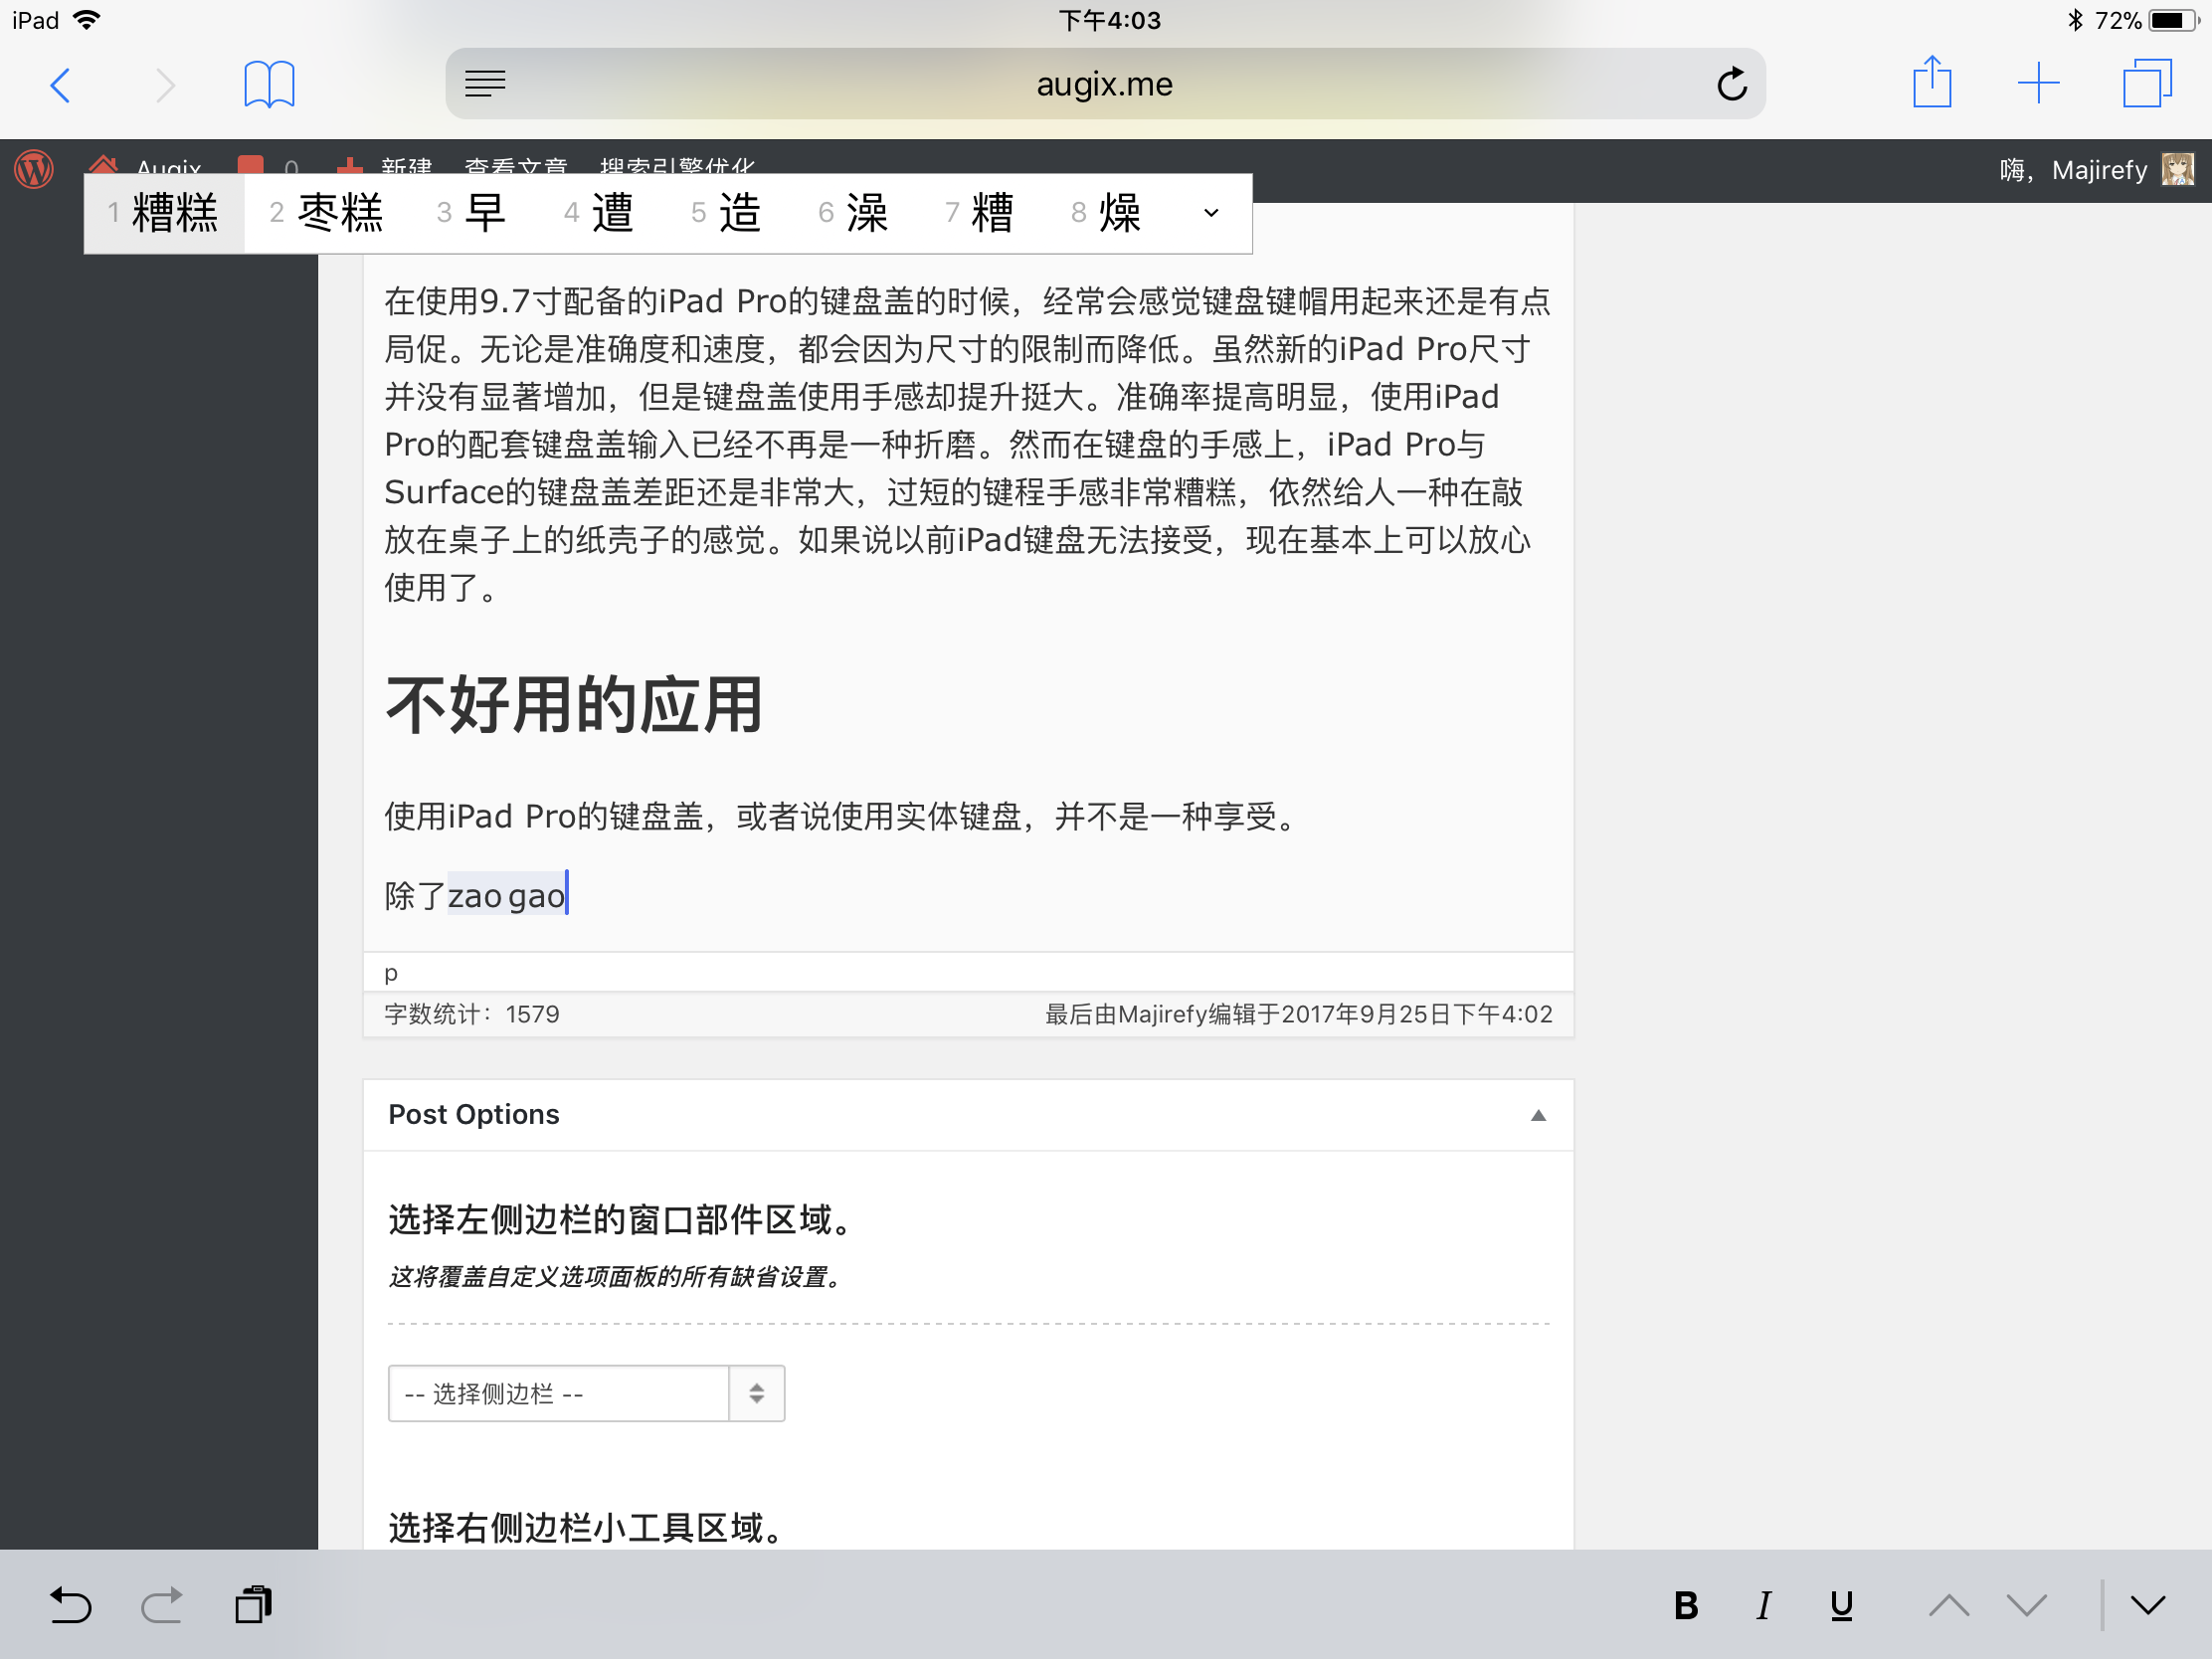Open reader view icon in address bar
This screenshot has height=1659, width=2212.
click(485, 84)
